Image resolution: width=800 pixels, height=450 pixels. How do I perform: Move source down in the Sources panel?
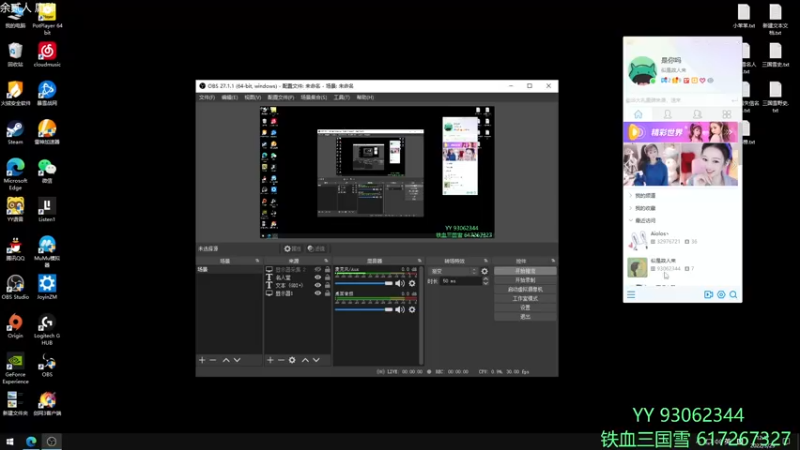click(316, 360)
